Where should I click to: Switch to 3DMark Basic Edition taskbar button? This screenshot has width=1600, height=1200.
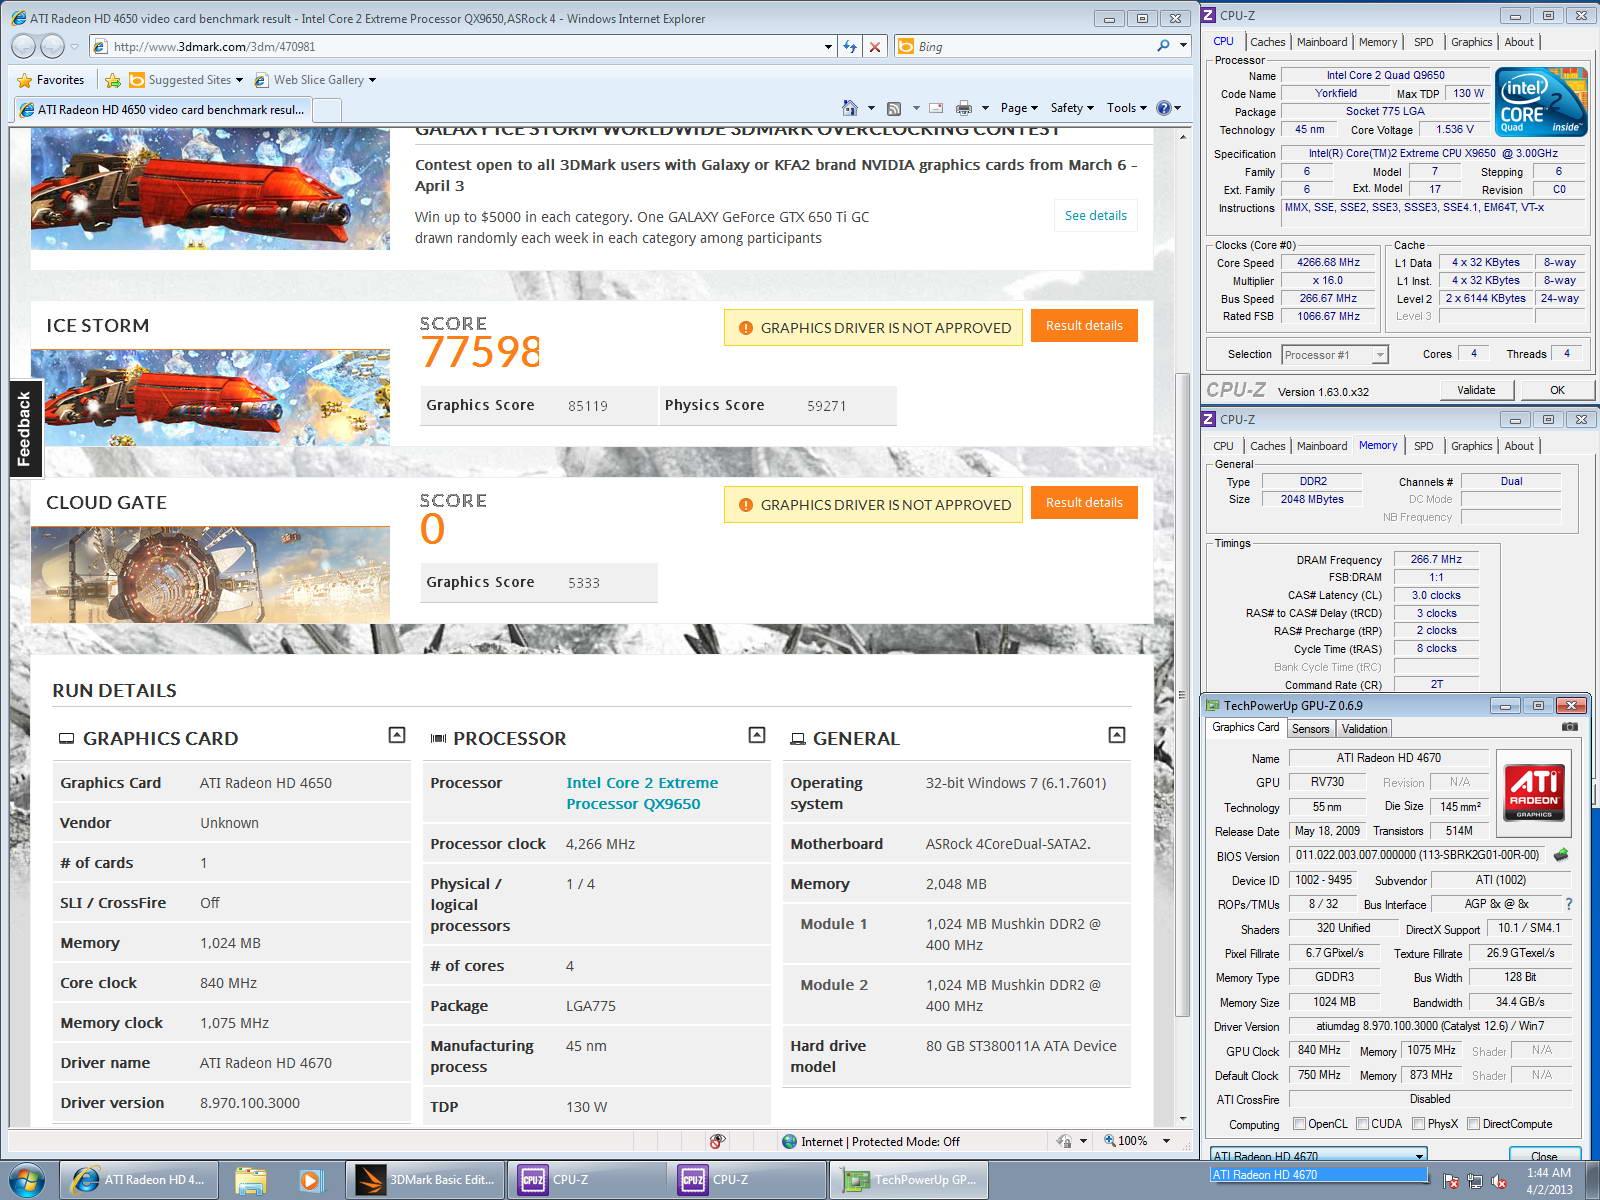(425, 1180)
